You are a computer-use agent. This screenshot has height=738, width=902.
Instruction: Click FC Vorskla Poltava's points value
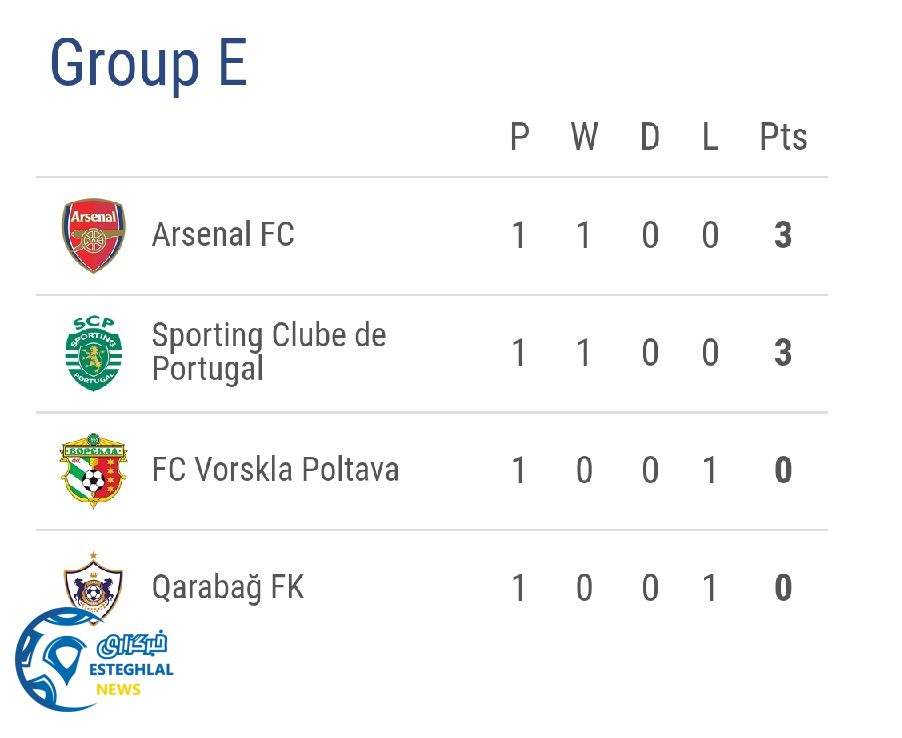(783, 470)
